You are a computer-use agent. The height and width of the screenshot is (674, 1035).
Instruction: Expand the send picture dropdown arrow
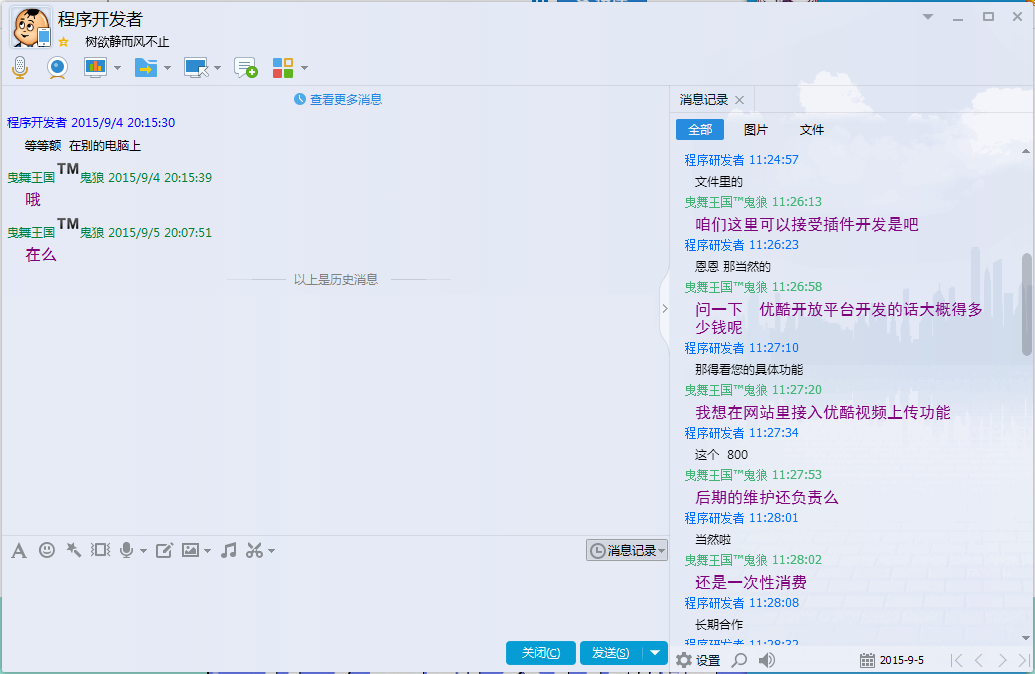[207, 551]
